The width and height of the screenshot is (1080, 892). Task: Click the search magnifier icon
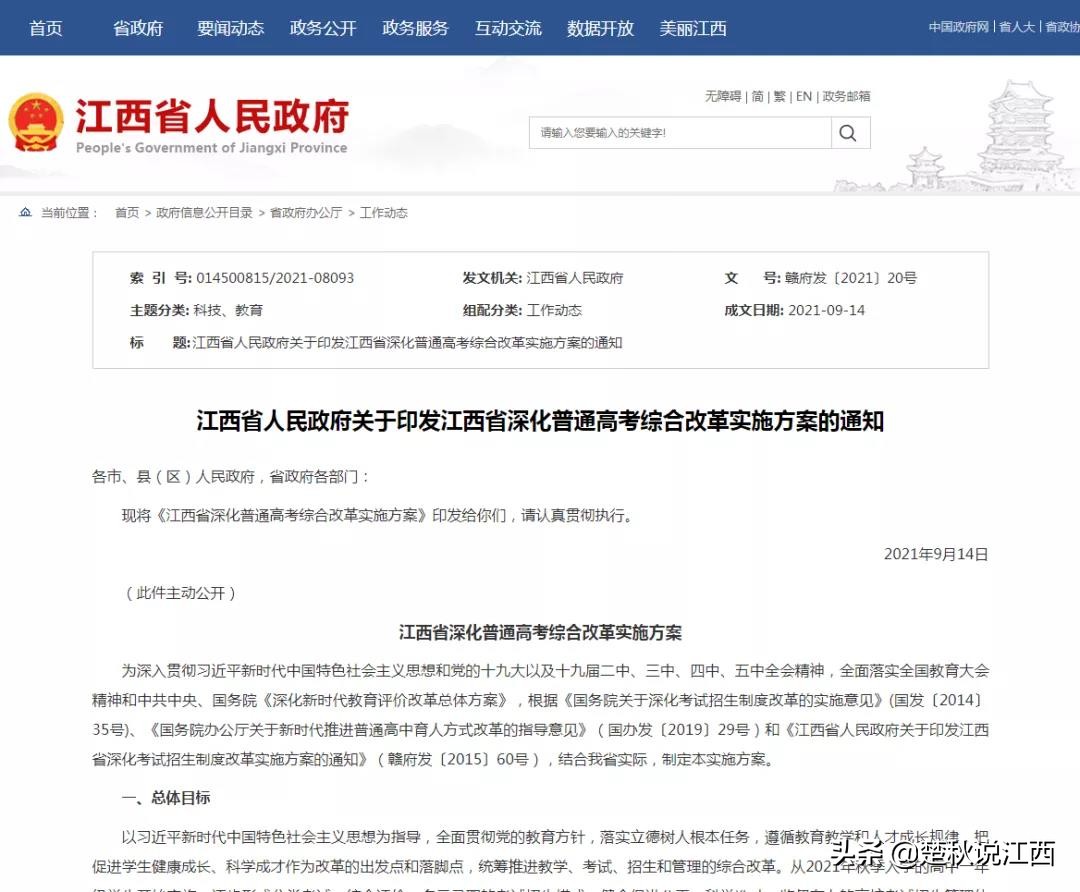coord(848,132)
